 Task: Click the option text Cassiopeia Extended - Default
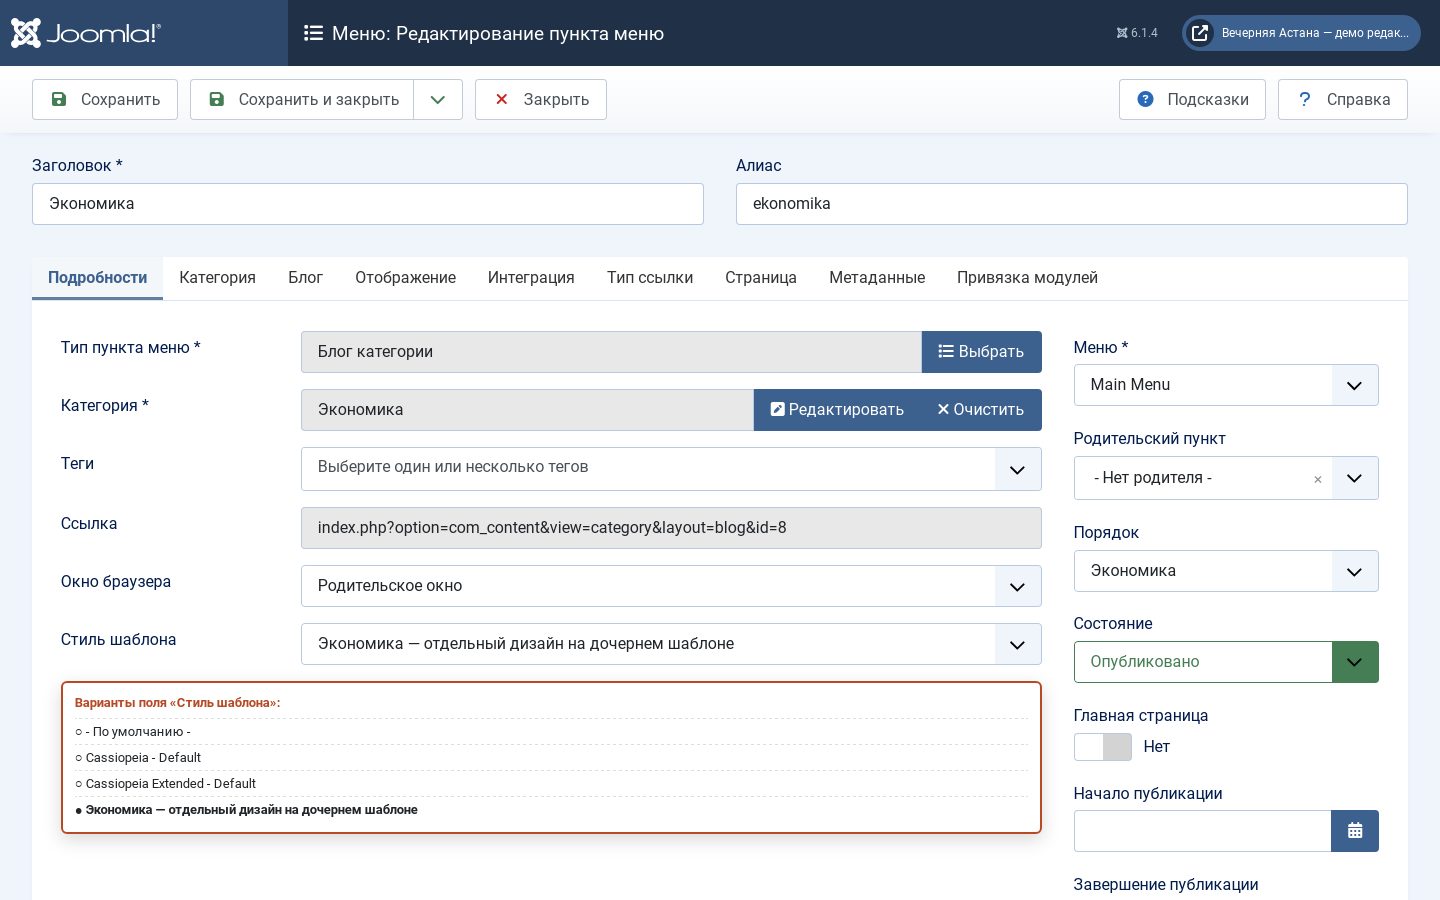171,784
